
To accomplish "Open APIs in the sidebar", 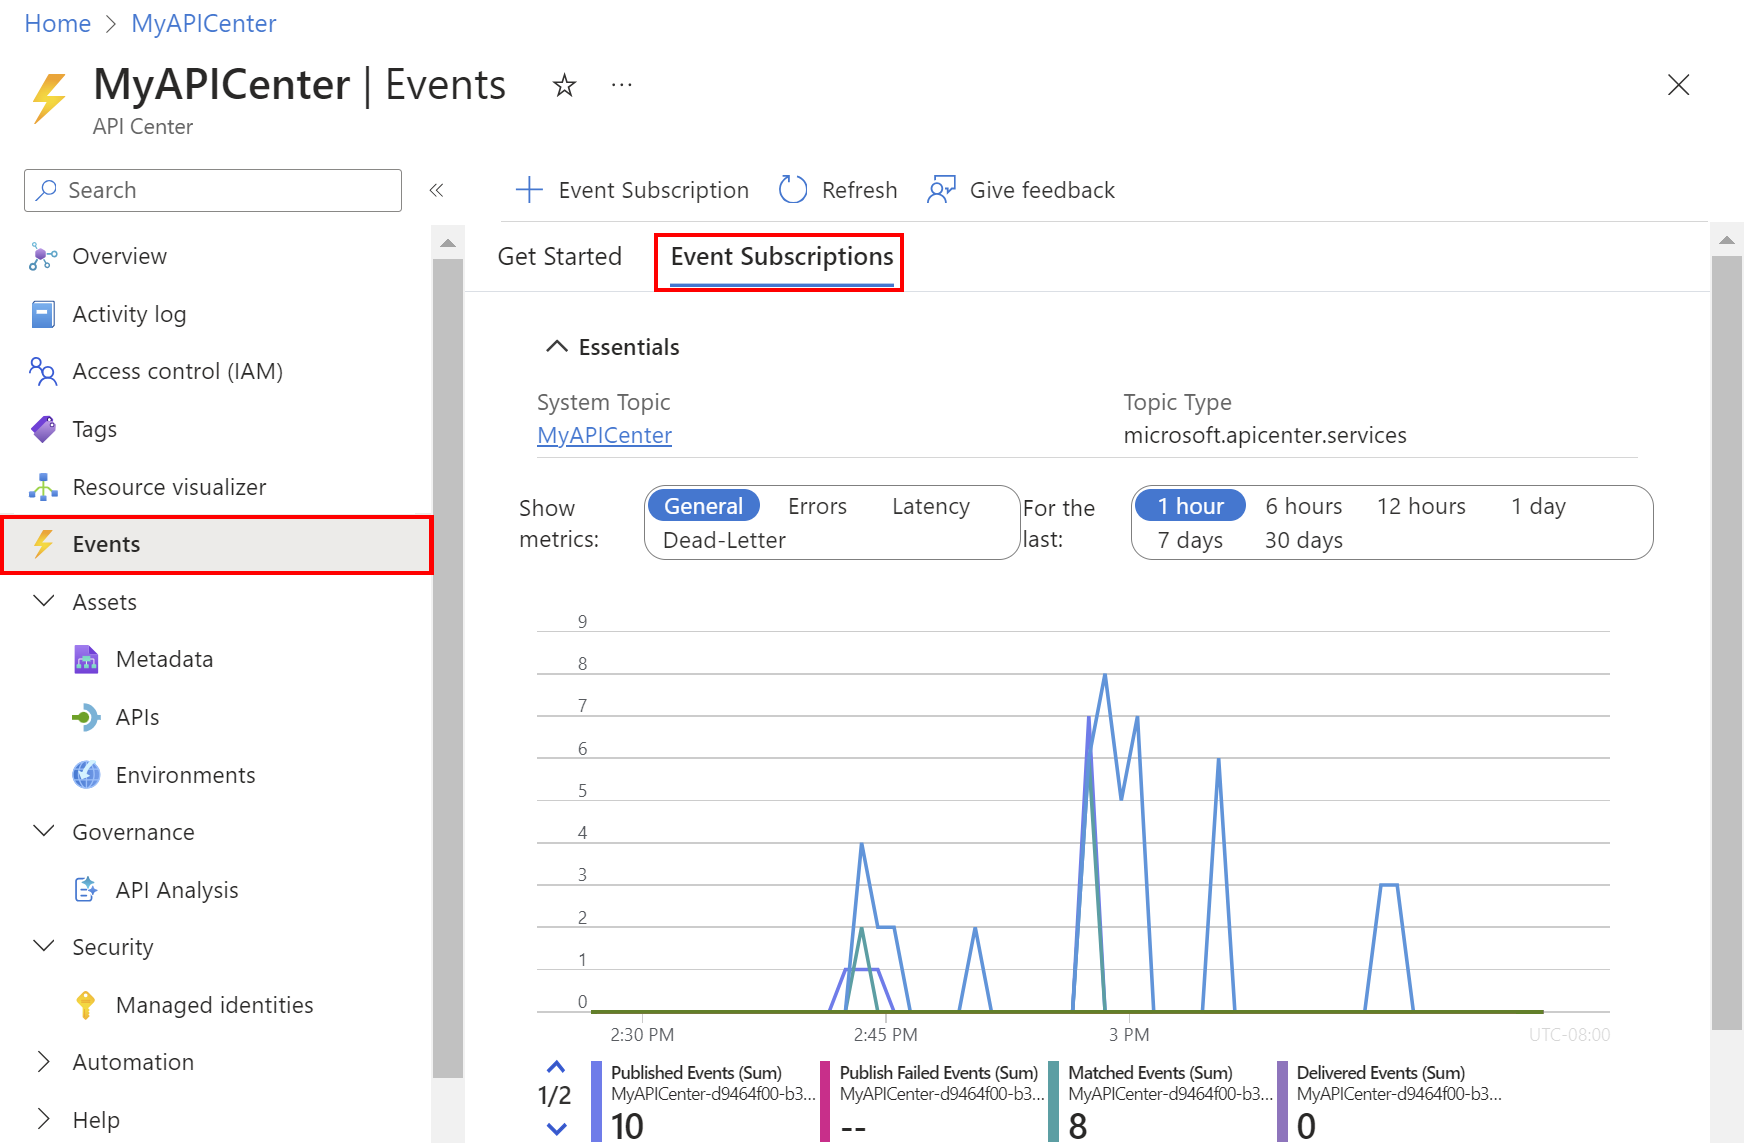I will (x=137, y=716).
